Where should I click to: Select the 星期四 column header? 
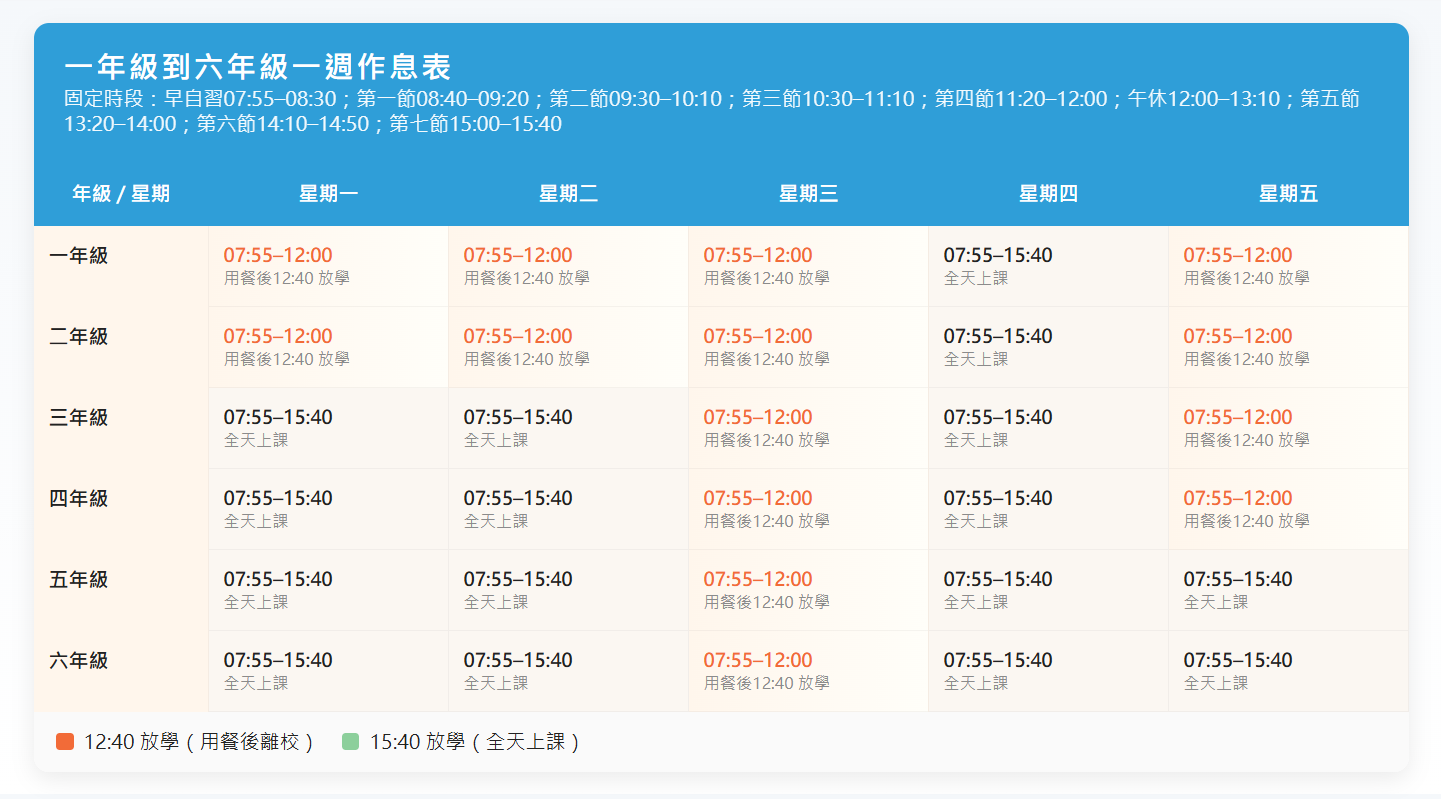pos(1048,194)
